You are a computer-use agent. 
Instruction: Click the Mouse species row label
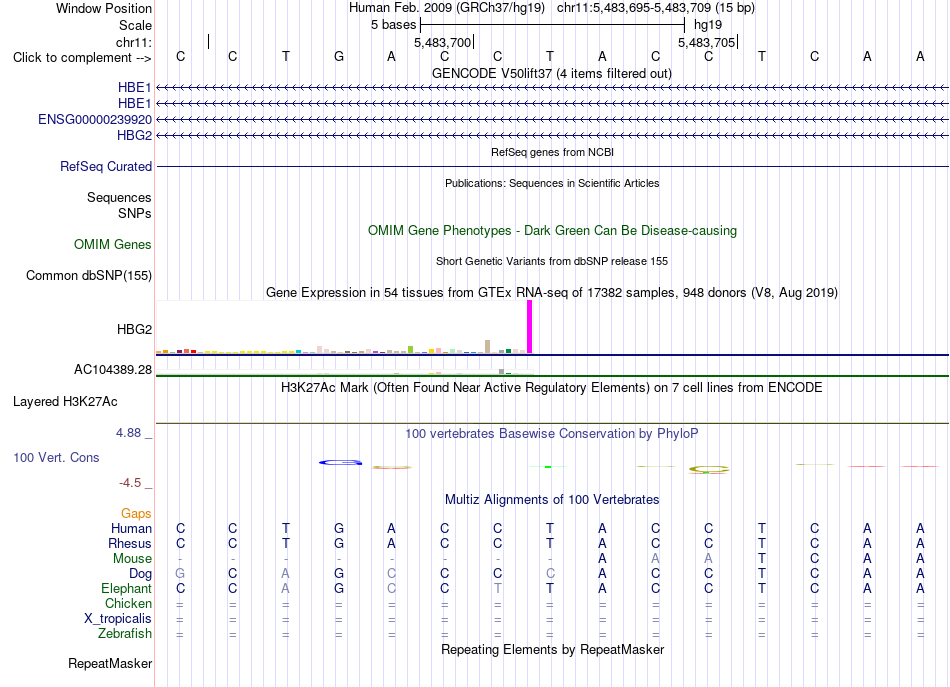click(x=132, y=559)
